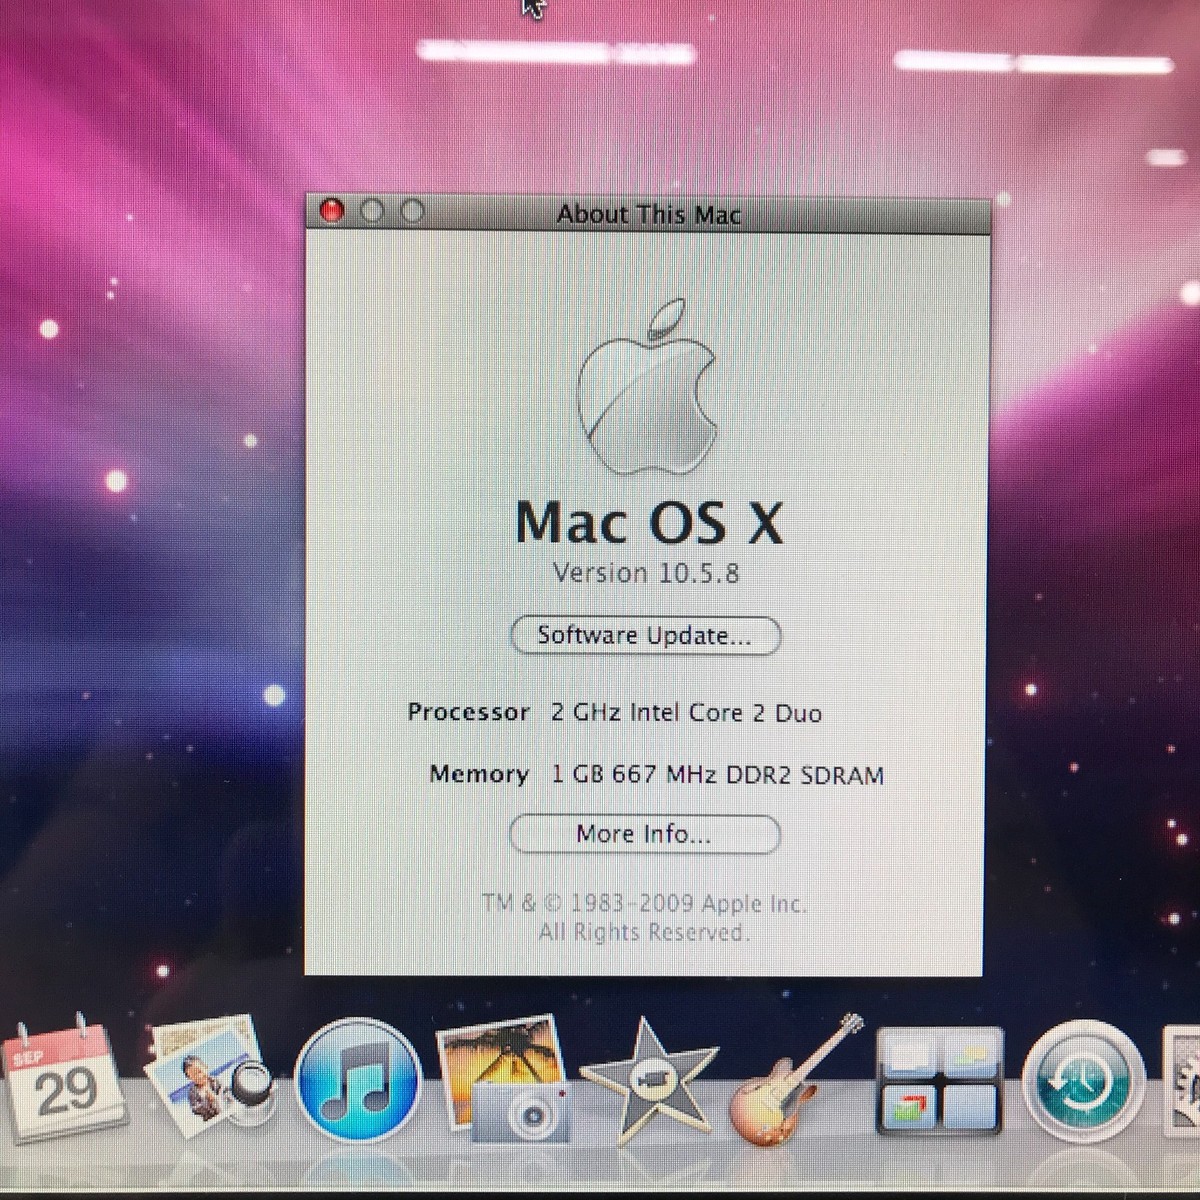Image resolution: width=1200 pixels, height=1200 pixels.
Task: Close the About This Mac window
Action: click(332, 211)
